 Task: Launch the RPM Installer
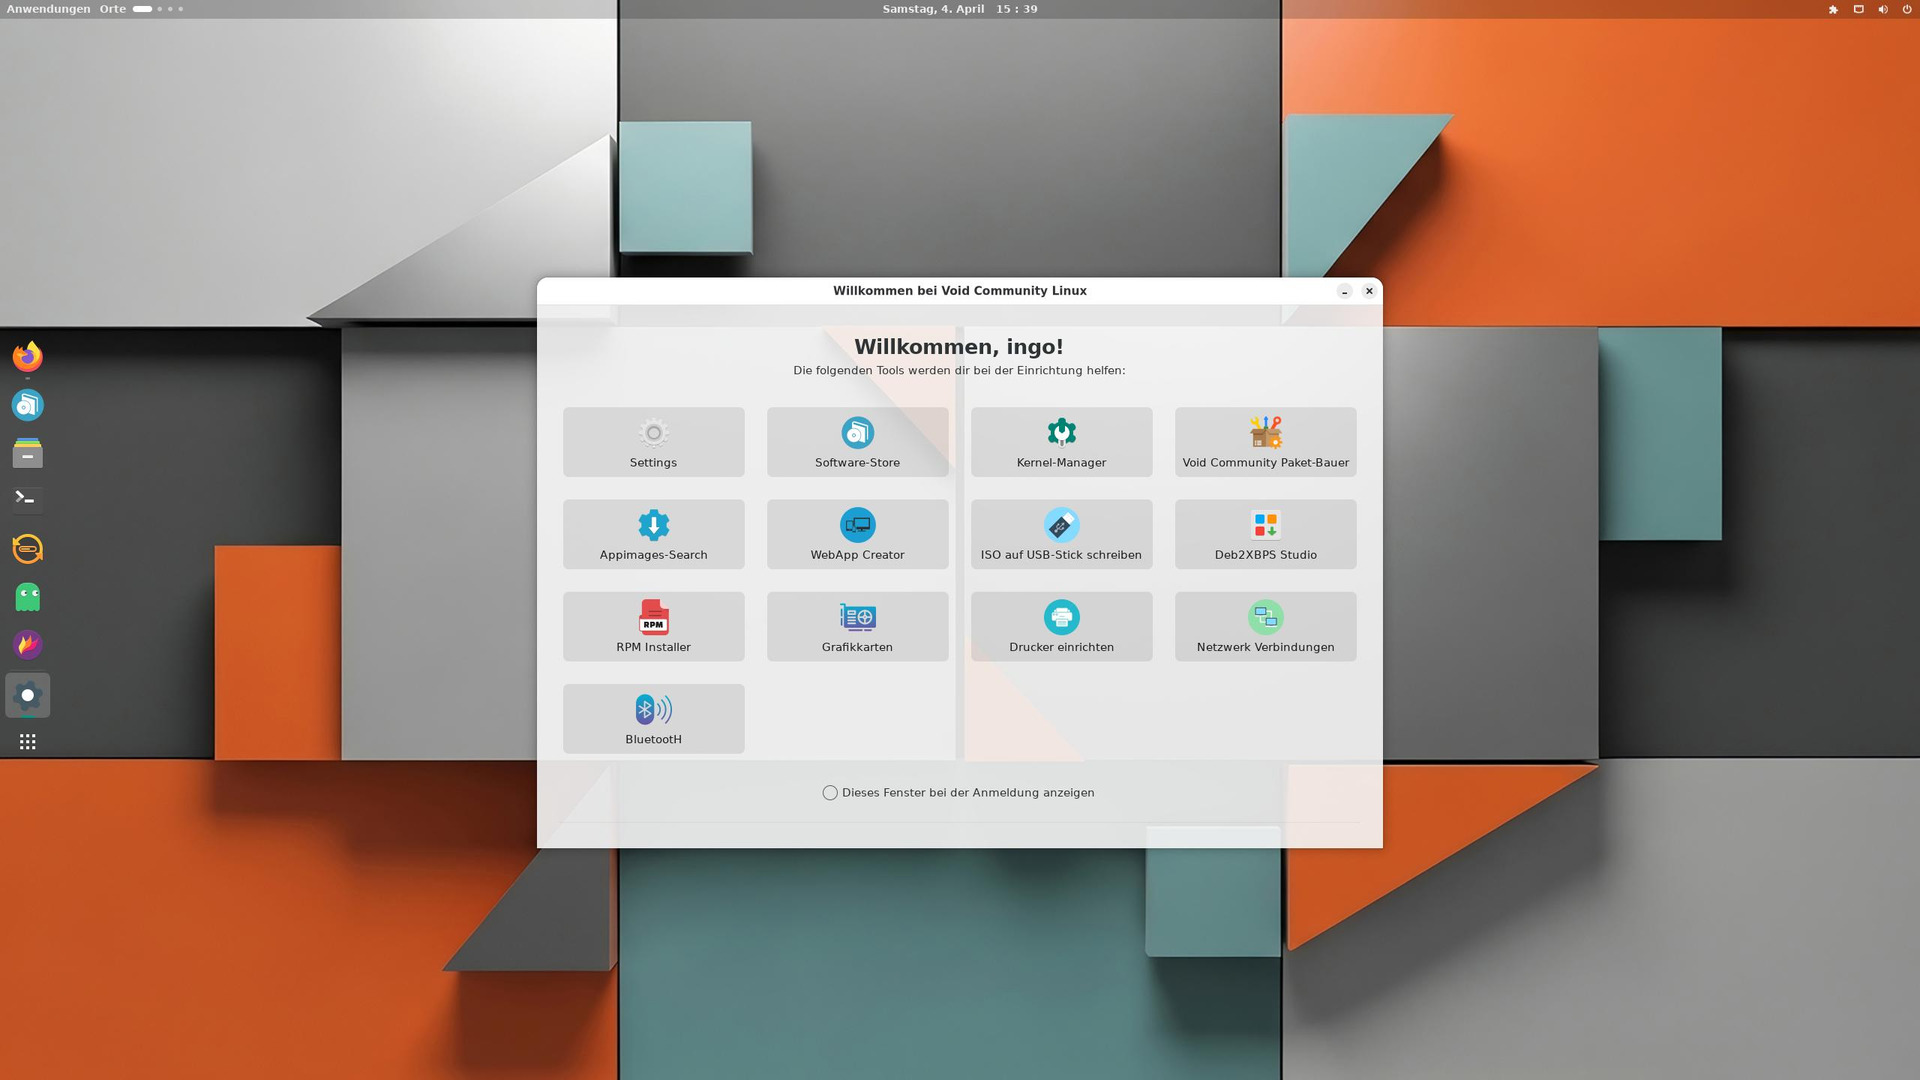click(653, 626)
